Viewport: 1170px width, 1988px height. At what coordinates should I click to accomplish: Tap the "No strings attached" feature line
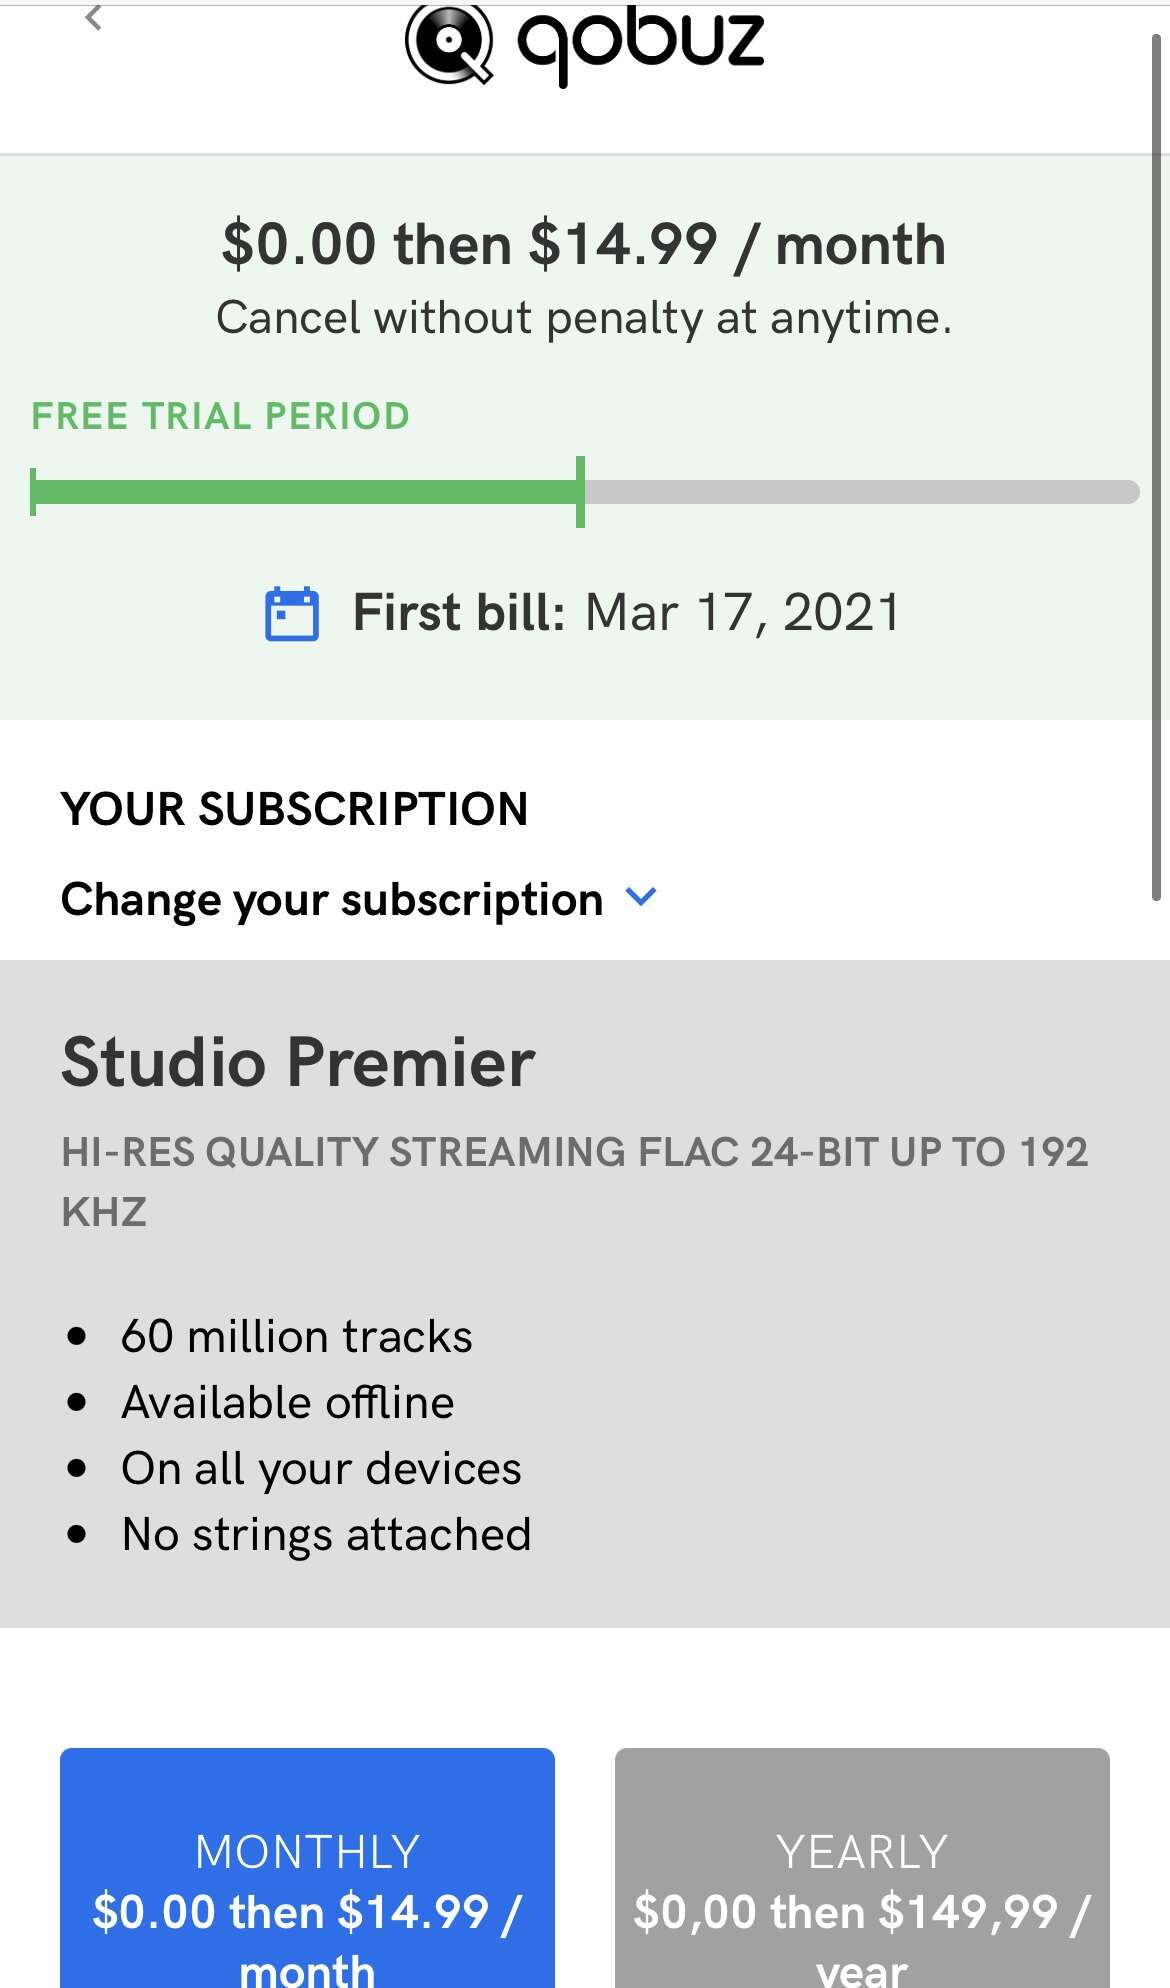(326, 1535)
